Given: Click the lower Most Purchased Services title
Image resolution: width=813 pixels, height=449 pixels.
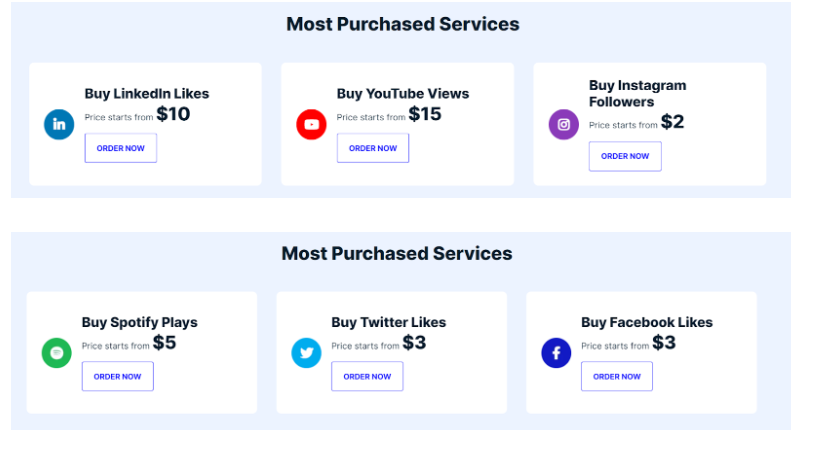Looking at the screenshot, I should (397, 254).
